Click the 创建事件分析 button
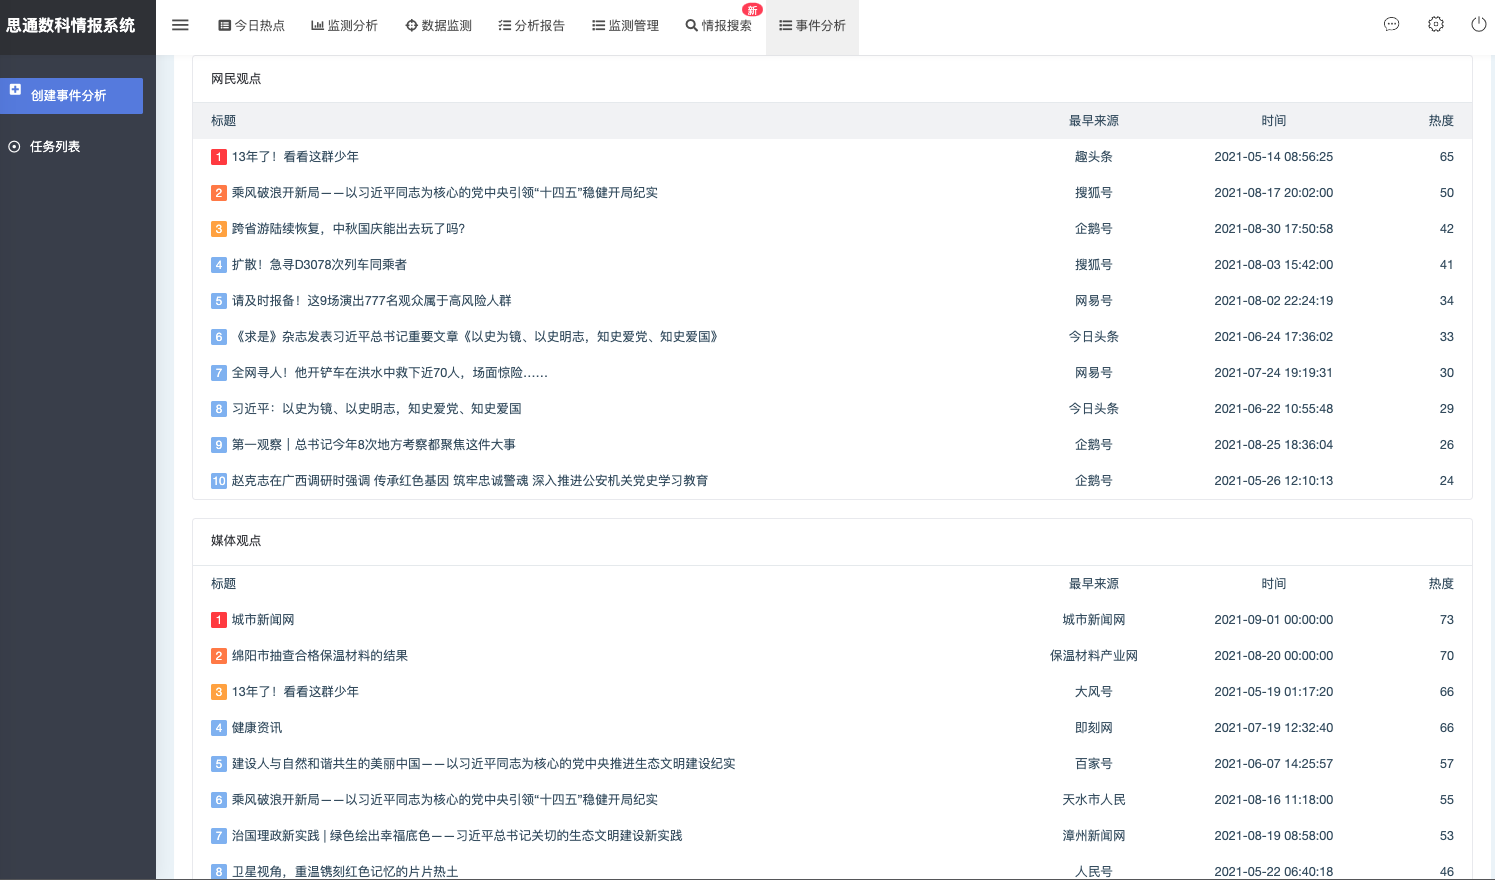The height and width of the screenshot is (880, 1495). tap(72, 96)
